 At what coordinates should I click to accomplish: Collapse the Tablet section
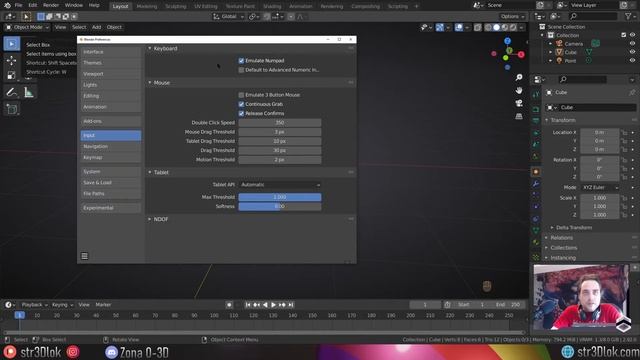(150, 172)
